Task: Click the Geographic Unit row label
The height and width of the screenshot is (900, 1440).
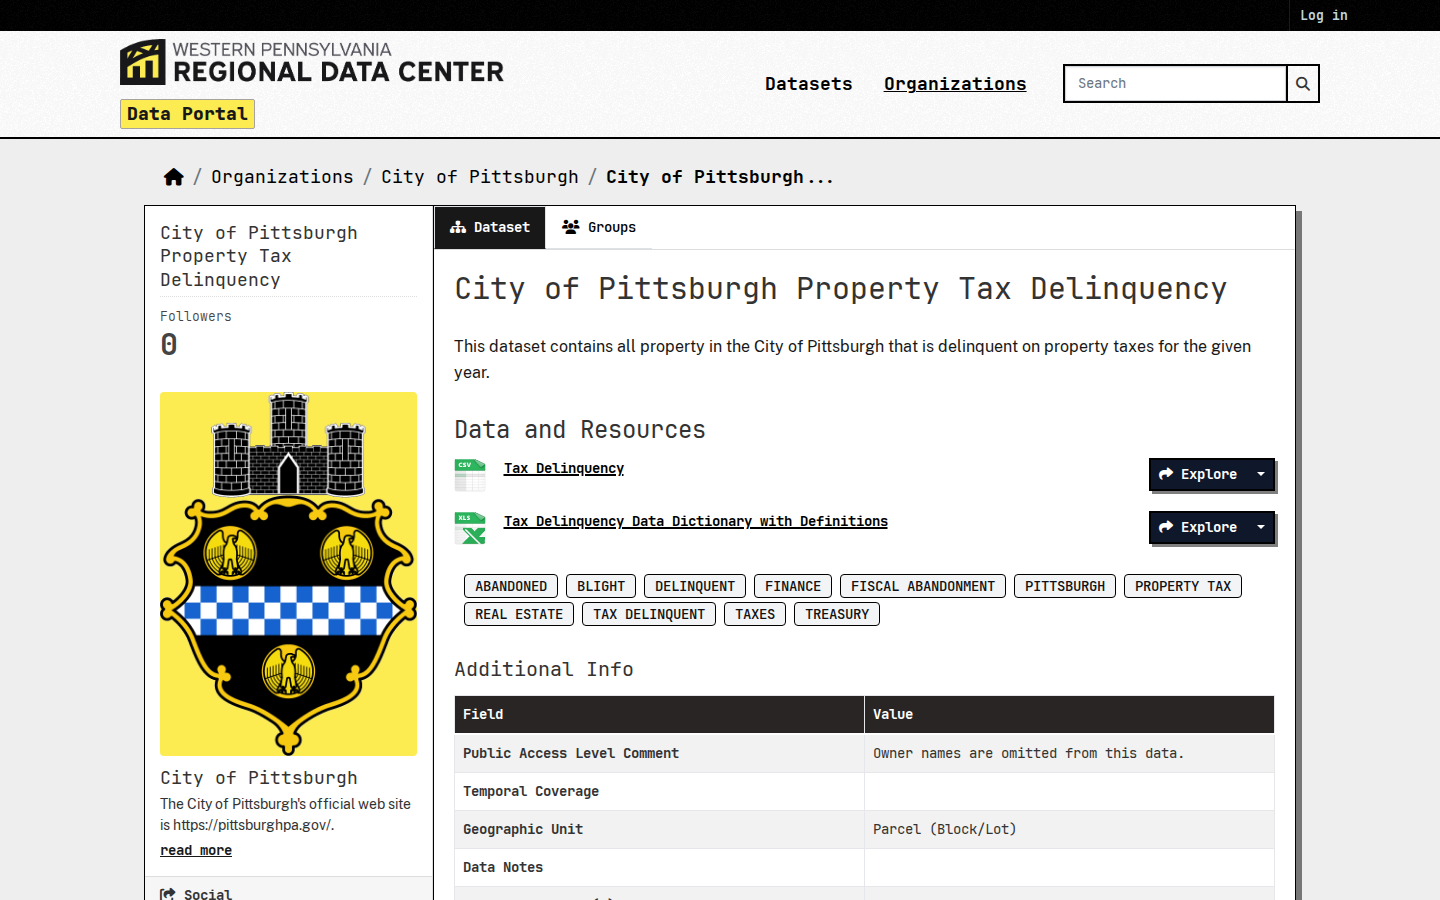Action: [523, 829]
